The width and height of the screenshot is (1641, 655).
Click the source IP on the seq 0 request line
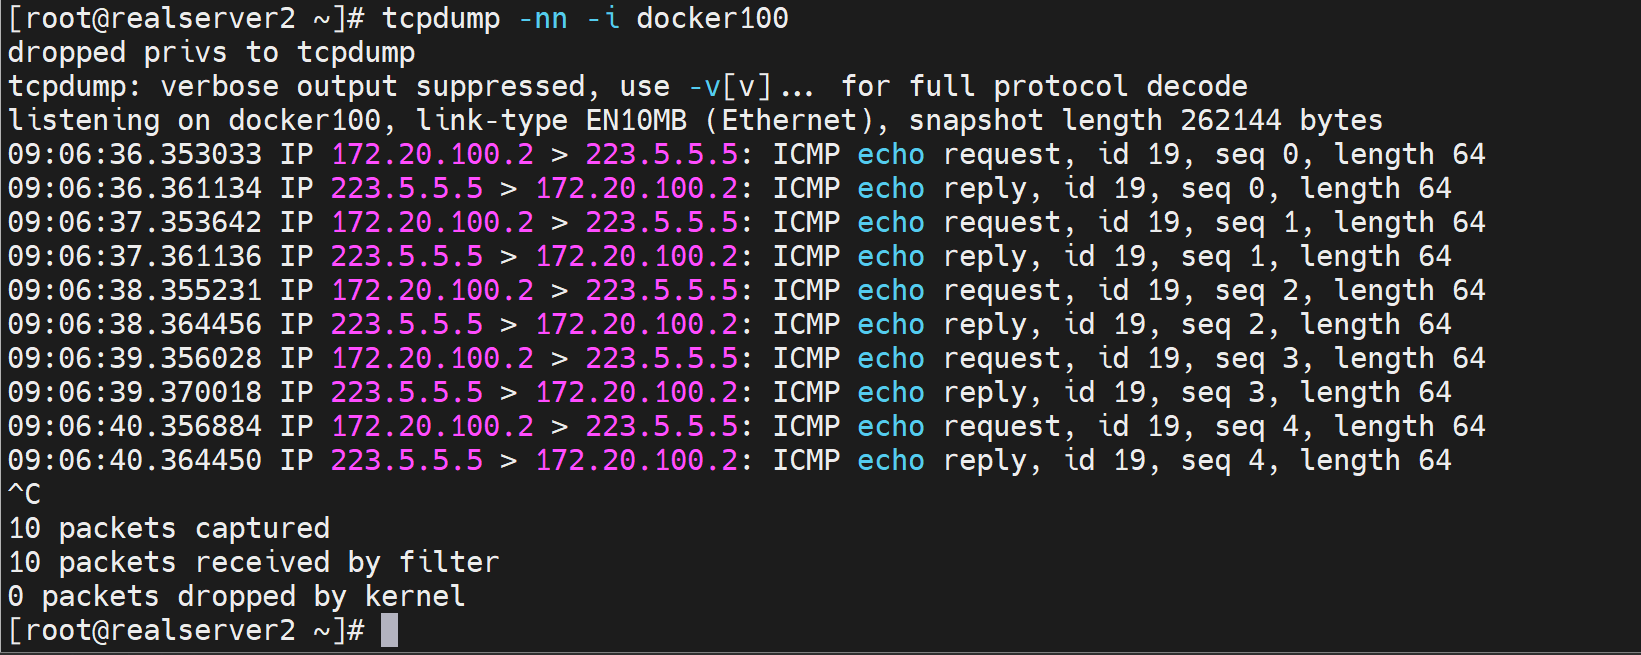[x=432, y=154]
